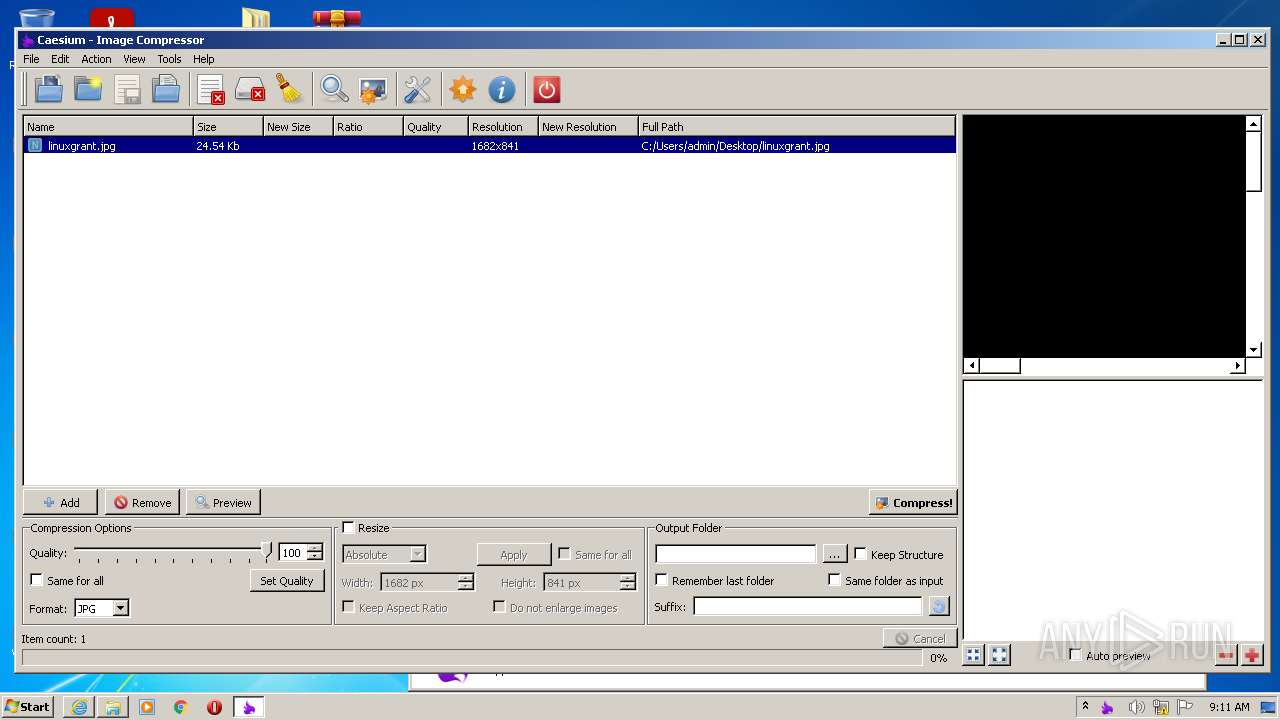
Task: Enable Same for all quality checkbox
Action: coord(37,580)
